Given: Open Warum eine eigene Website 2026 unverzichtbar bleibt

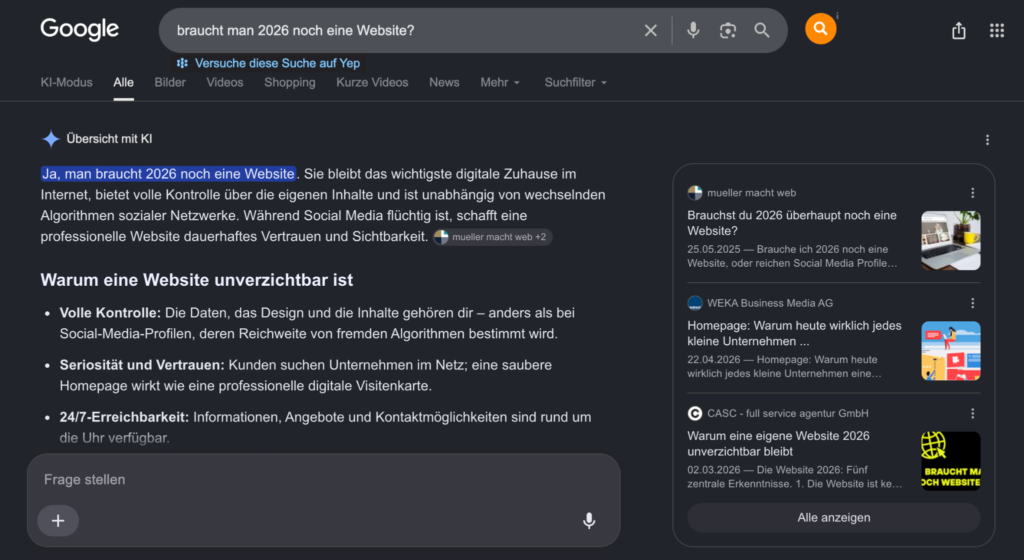Looking at the screenshot, I should [778, 443].
